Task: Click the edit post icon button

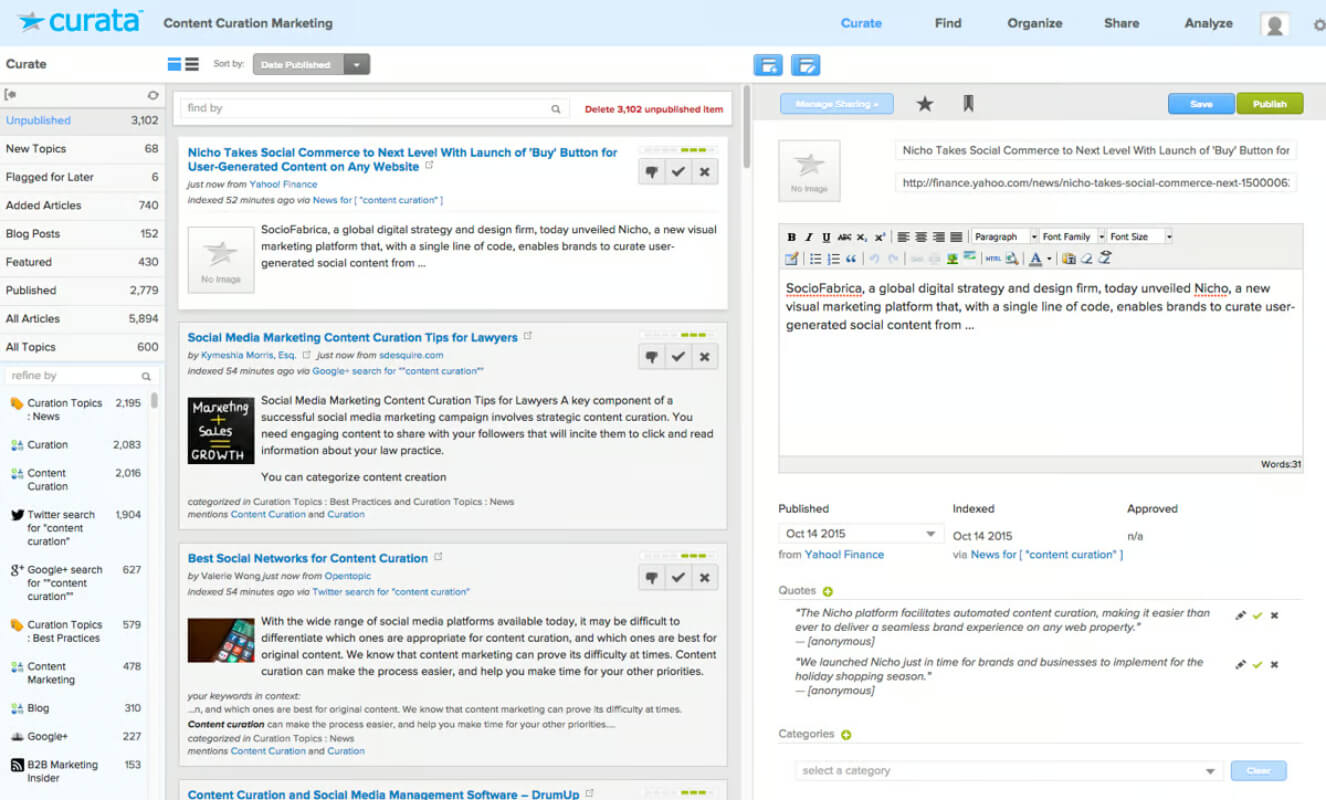Action: (x=805, y=65)
